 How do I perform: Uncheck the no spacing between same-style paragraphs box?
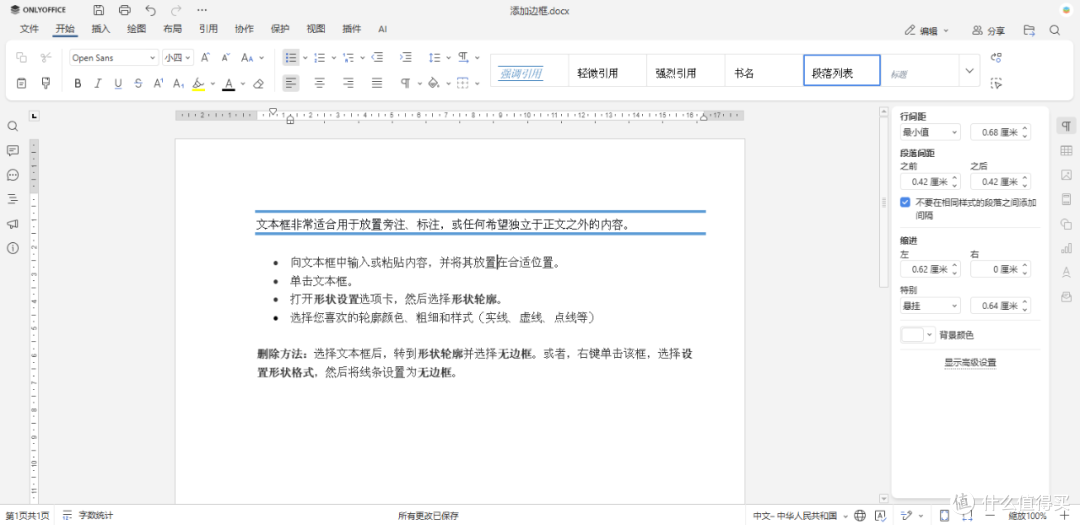[x=905, y=203]
